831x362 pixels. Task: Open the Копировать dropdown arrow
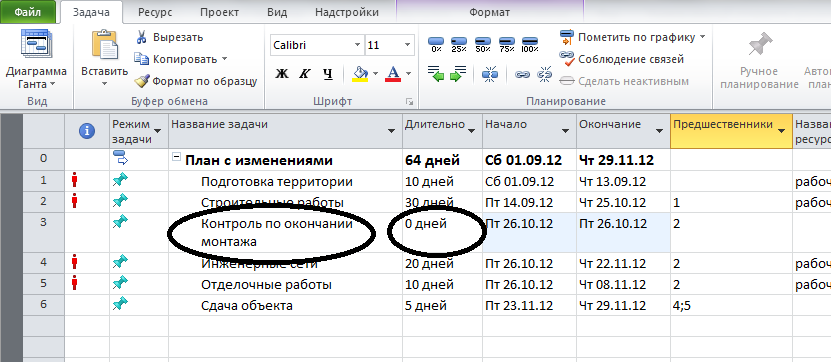[224, 59]
